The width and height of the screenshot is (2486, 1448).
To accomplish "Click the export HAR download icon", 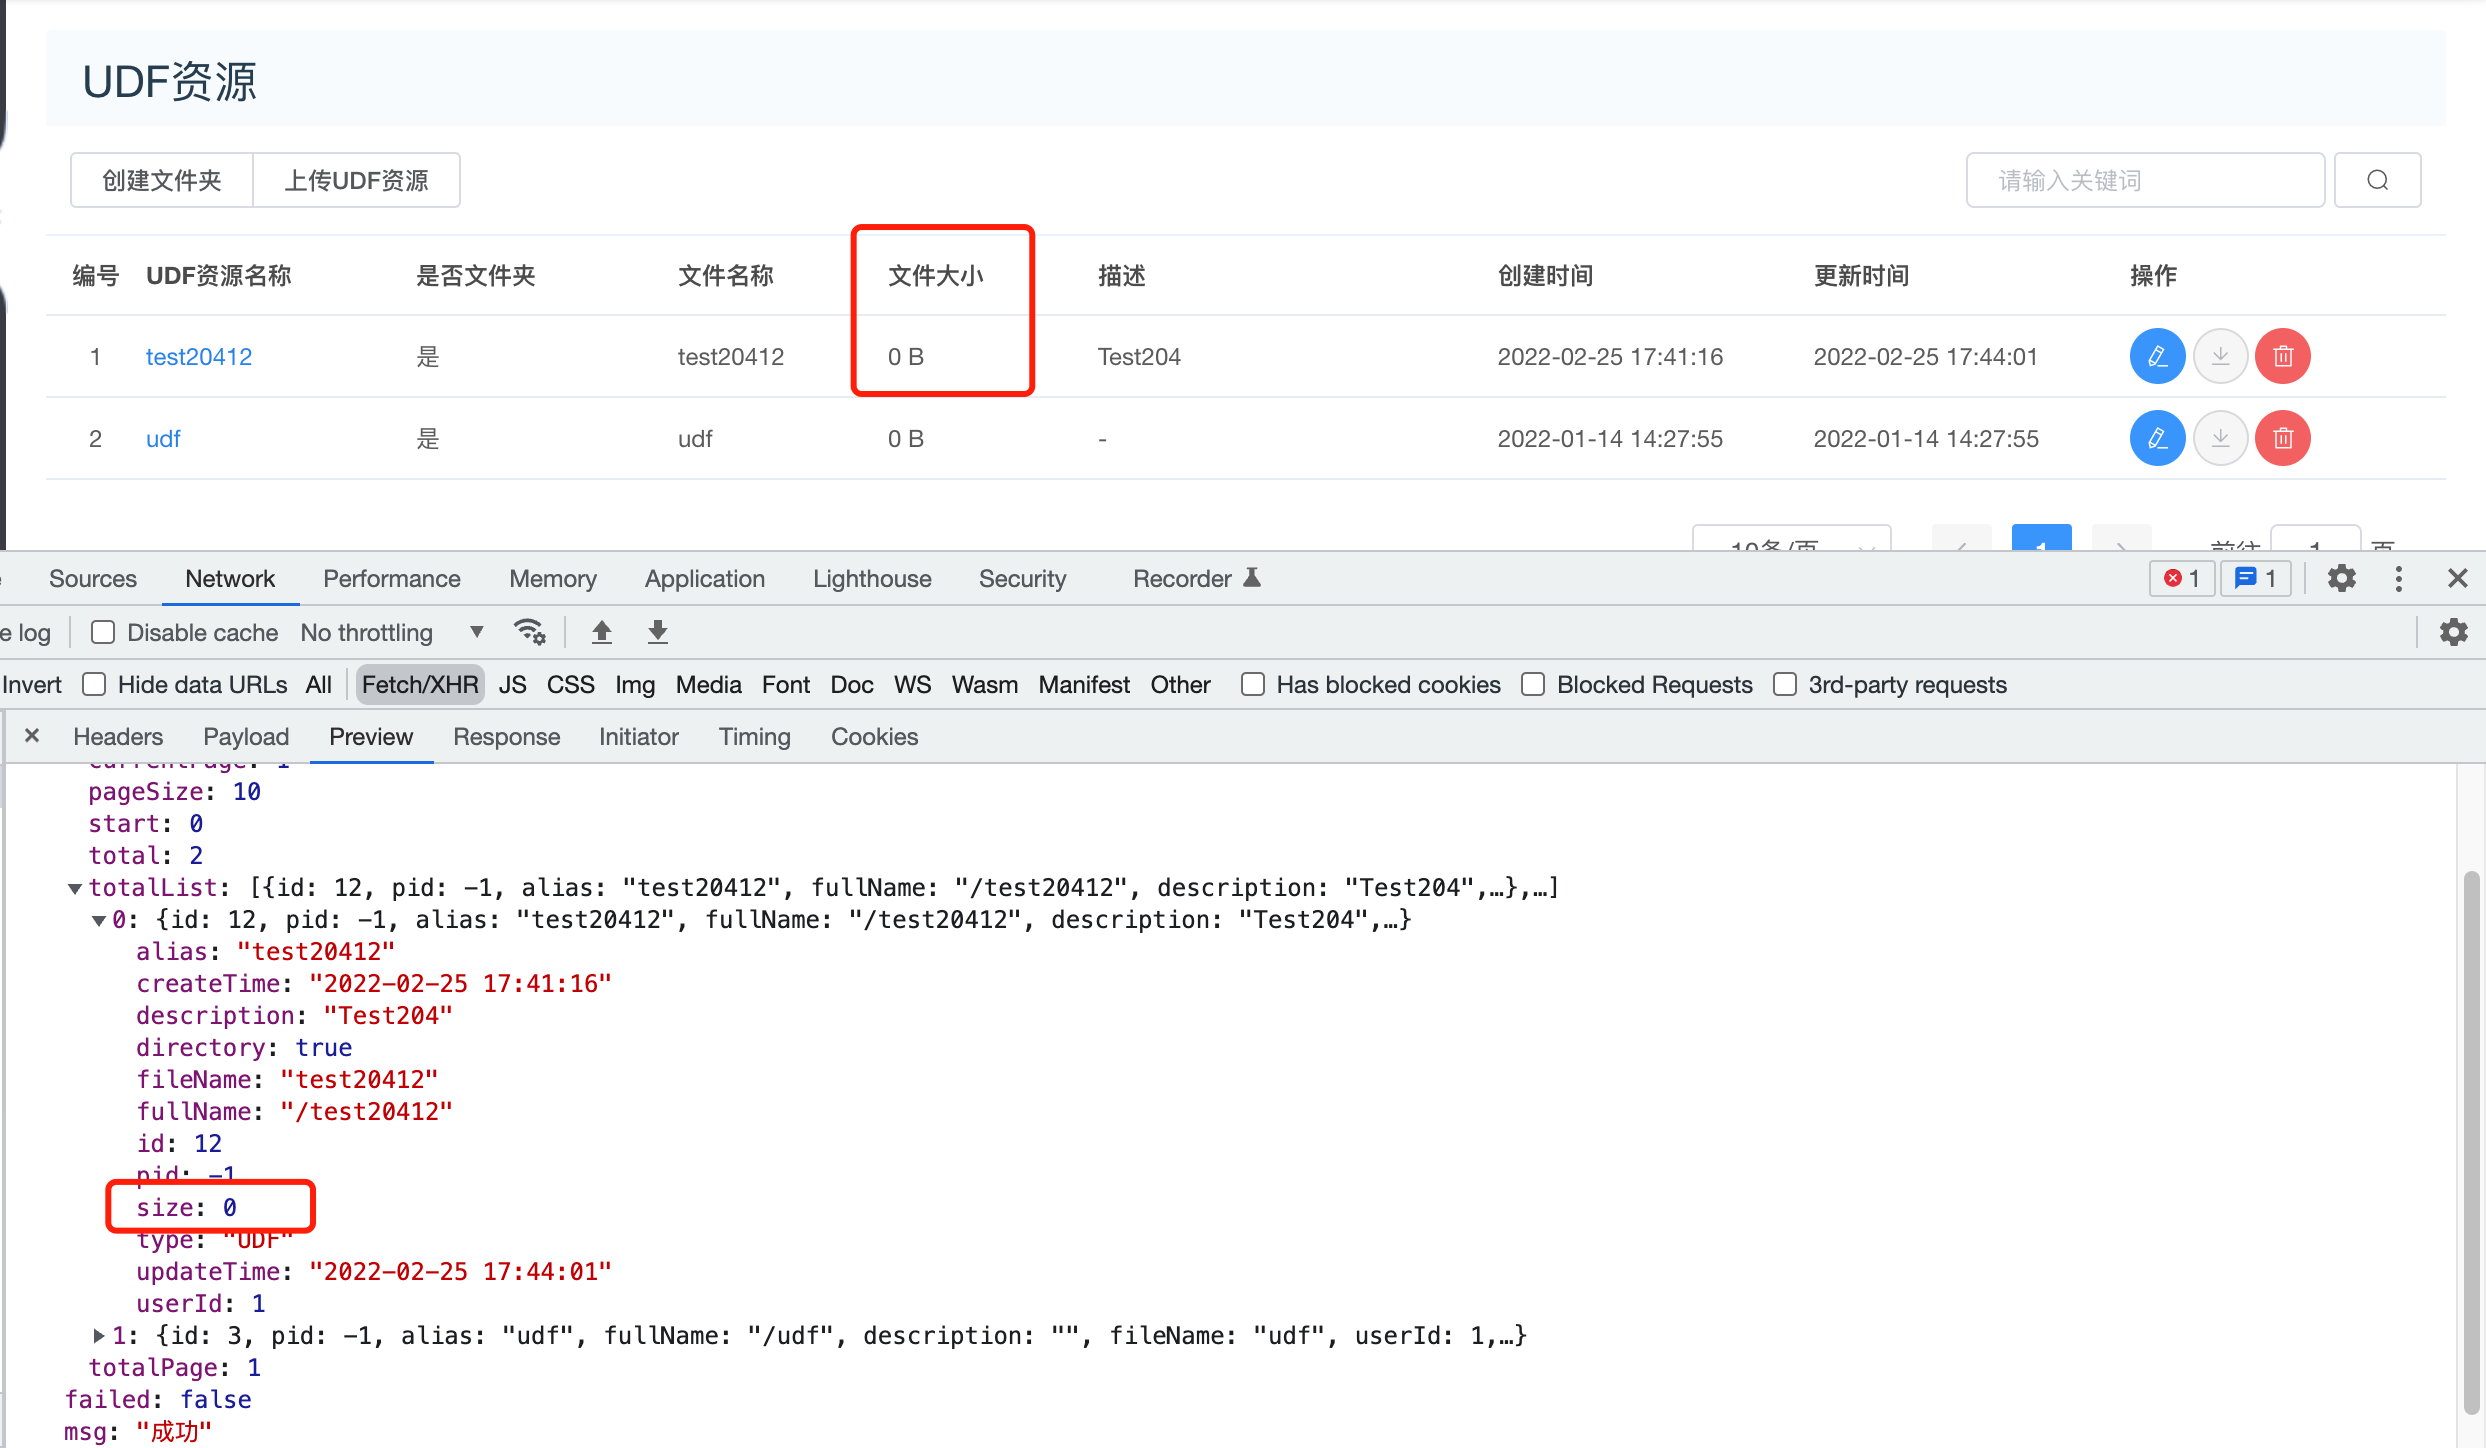I will [x=657, y=631].
